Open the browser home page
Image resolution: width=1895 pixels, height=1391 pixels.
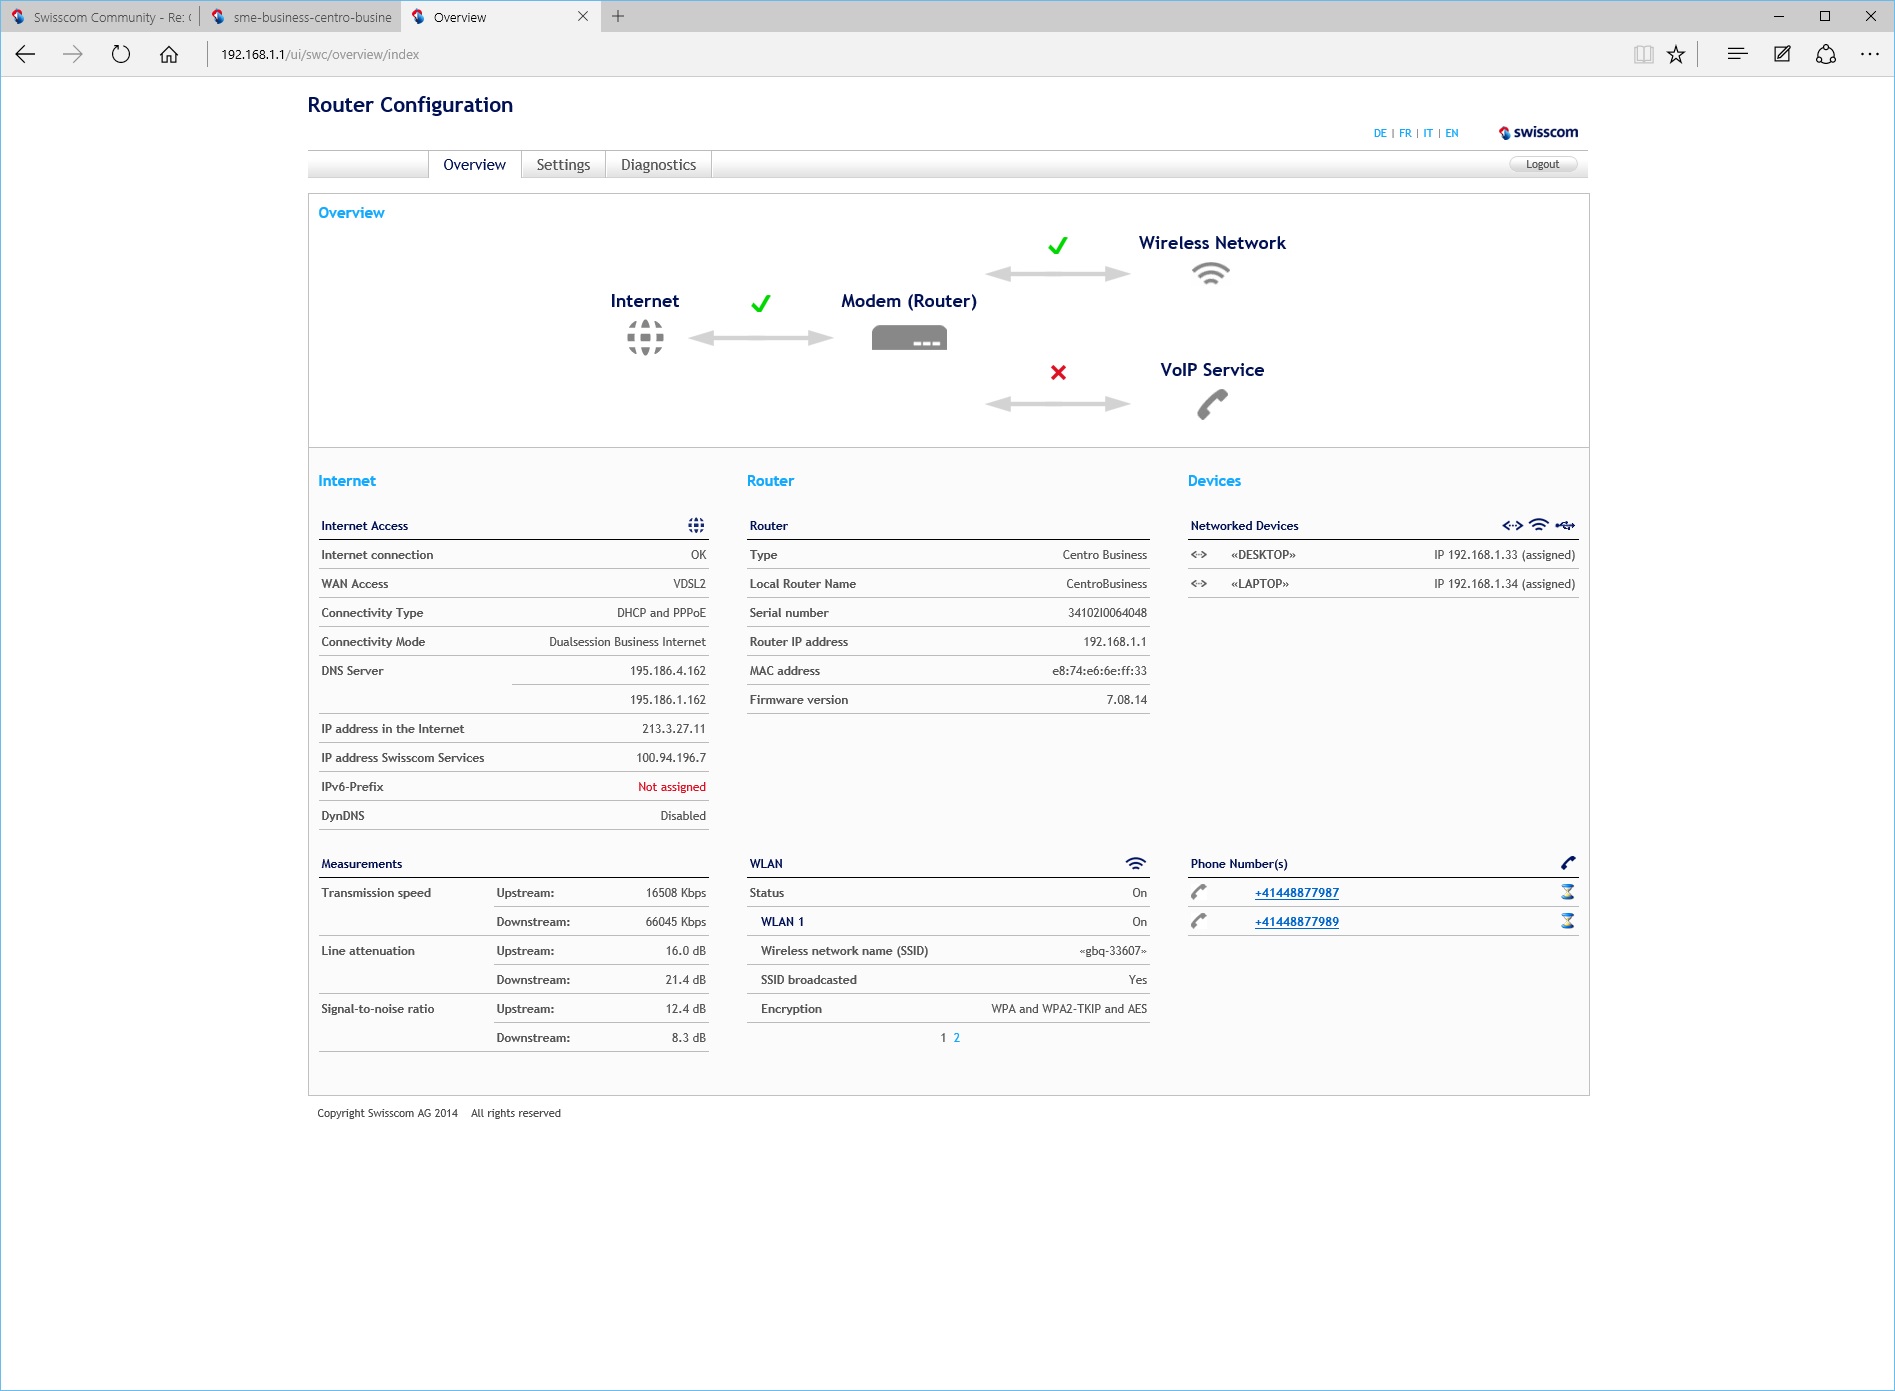pos(169,54)
